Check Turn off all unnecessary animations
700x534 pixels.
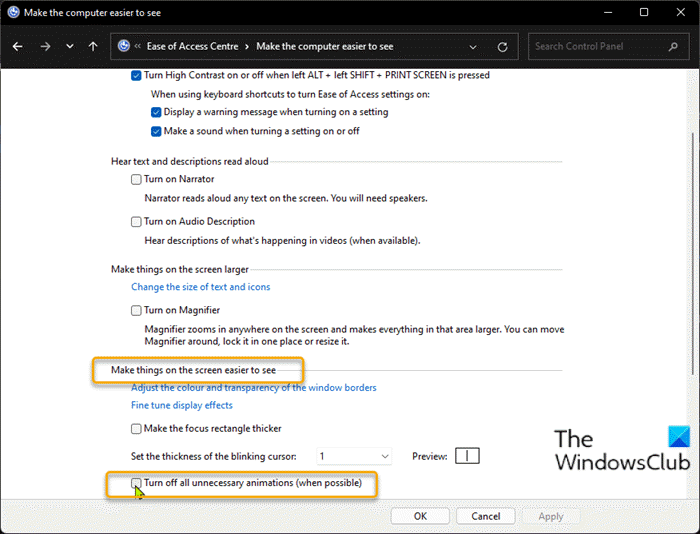(136, 483)
